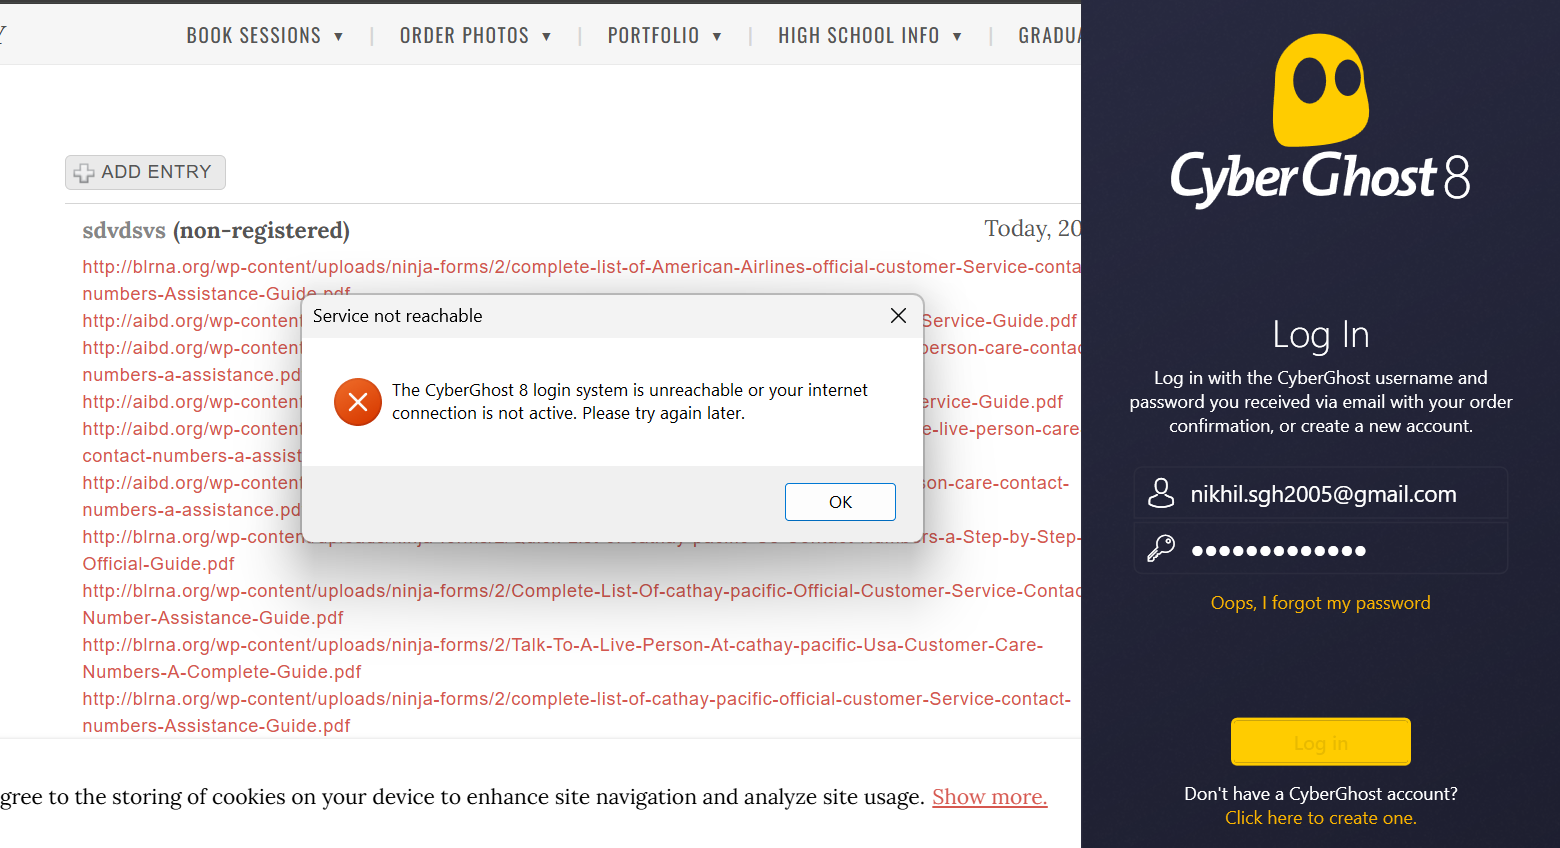The width and height of the screenshot is (1560, 848).
Task: Expand the Portfolio menu arrow
Action: tap(717, 37)
